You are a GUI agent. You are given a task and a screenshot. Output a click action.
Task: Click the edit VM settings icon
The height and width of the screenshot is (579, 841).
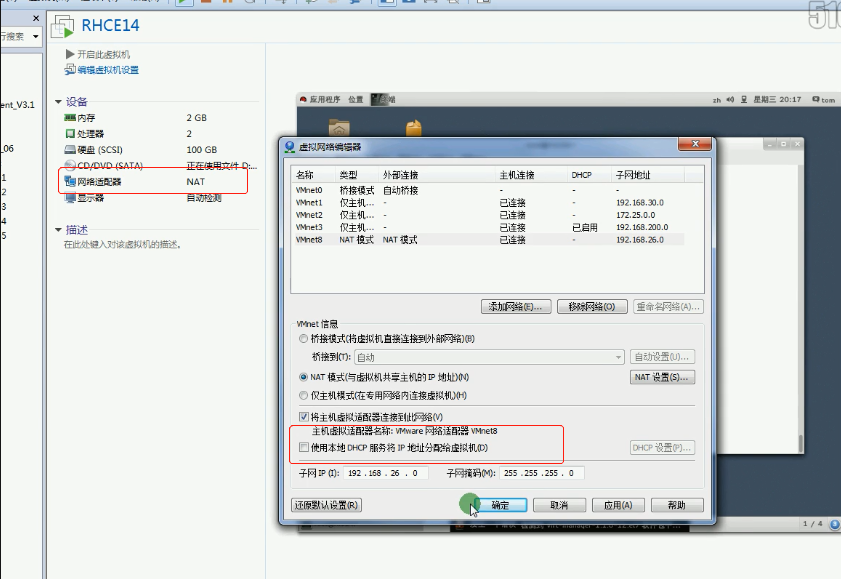70,70
